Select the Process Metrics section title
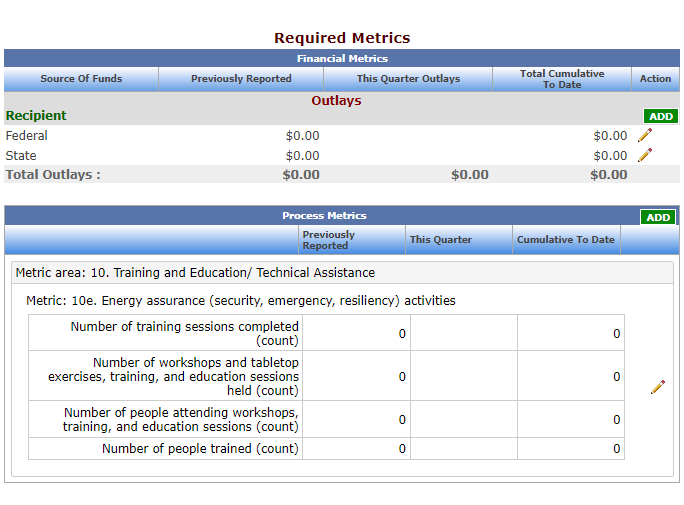Image resolution: width=684 pixels, height=505 pixels. [x=324, y=215]
